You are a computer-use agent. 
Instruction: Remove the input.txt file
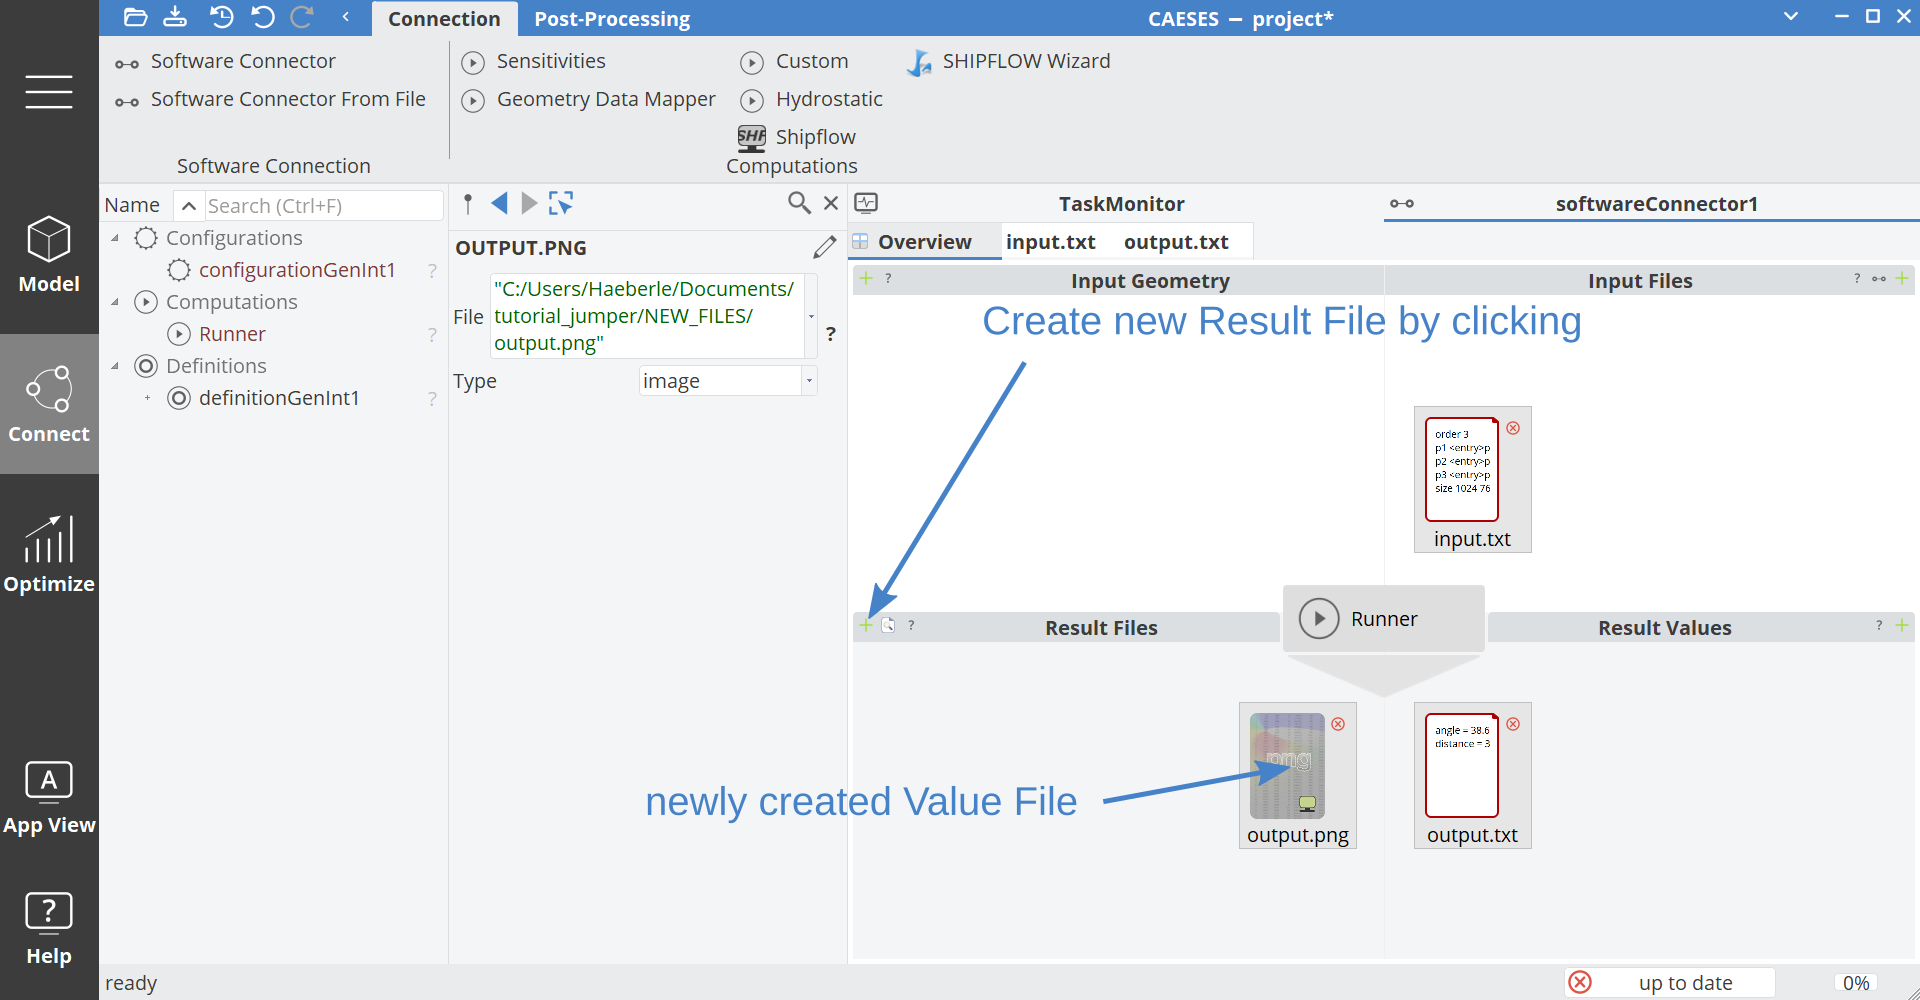pyautogui.click(x=1513, y=428)
